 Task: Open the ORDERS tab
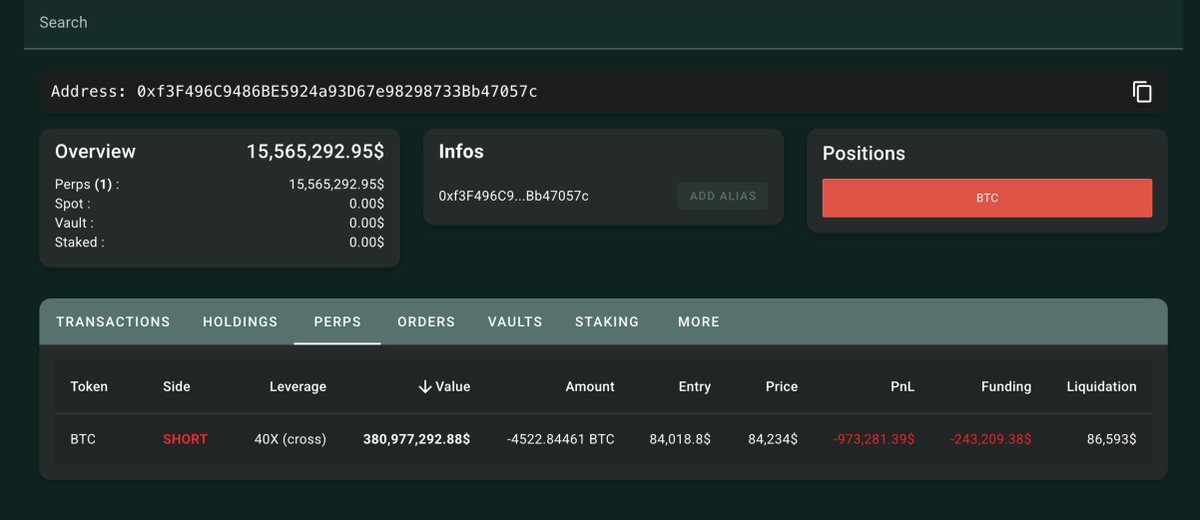[426, 322]
